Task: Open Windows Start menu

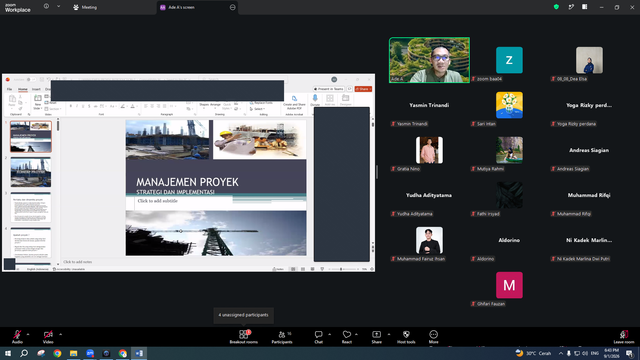Action: (8, 353)
